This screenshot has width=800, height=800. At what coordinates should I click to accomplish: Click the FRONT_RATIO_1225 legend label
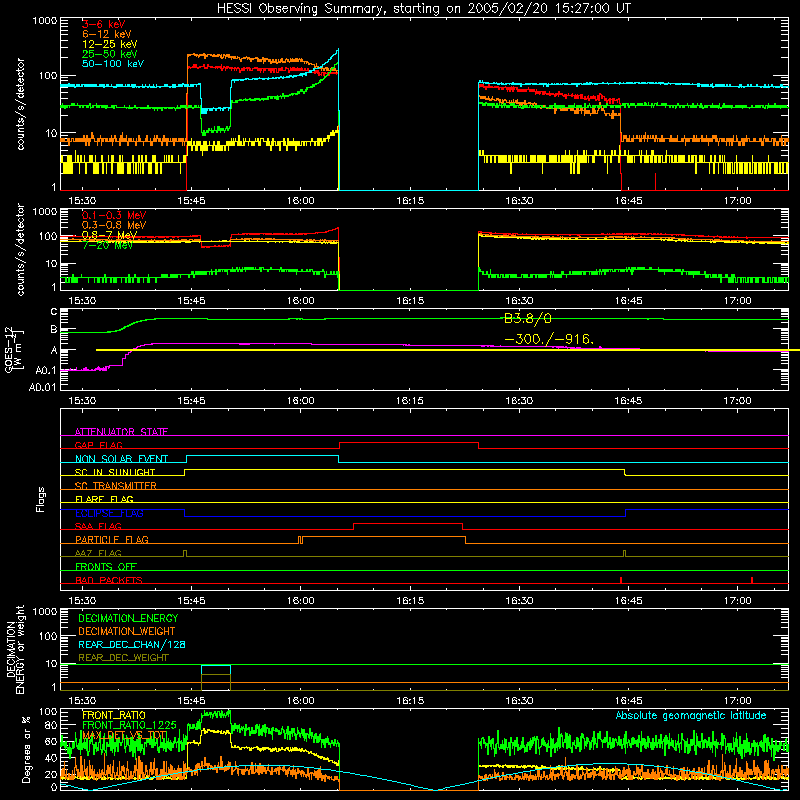[x=129, y=725]
